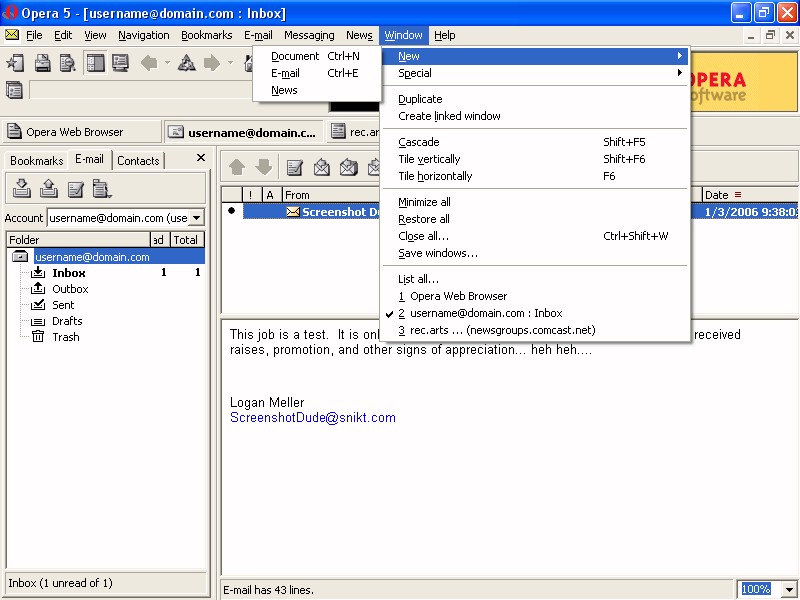Click the Opera Software banner ad

tap(743, 82)
